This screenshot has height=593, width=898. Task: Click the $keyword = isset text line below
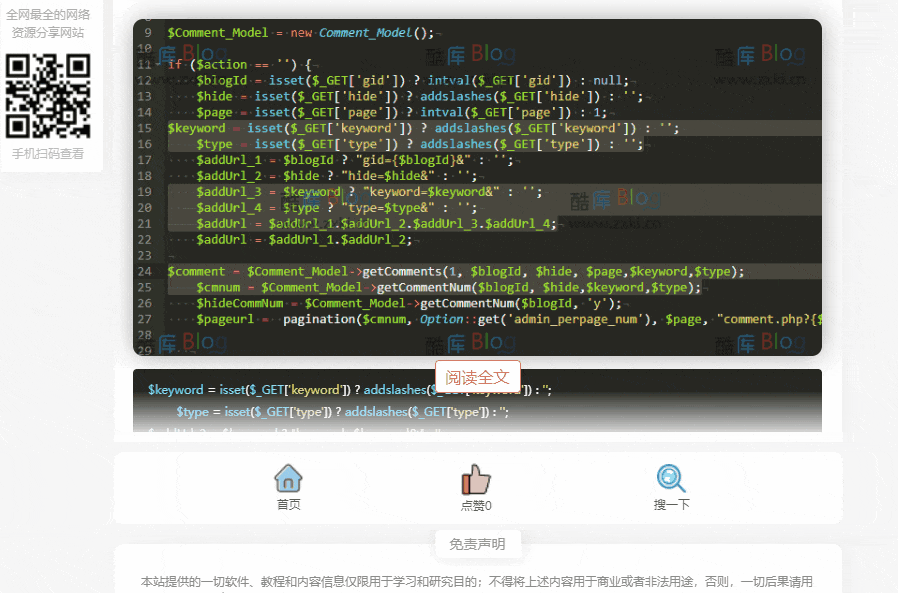[x=350, y=389]
